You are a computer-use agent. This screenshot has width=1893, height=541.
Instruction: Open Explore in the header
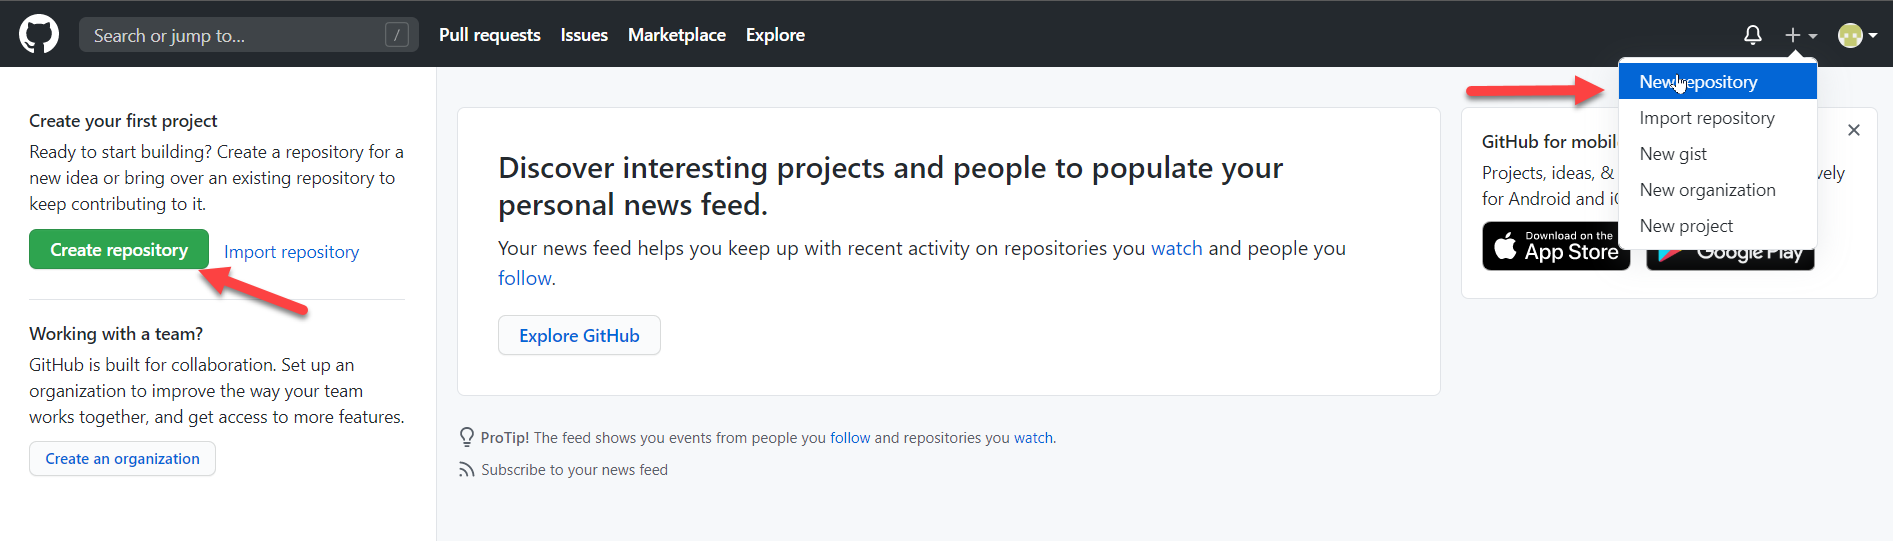coord(775,35)
